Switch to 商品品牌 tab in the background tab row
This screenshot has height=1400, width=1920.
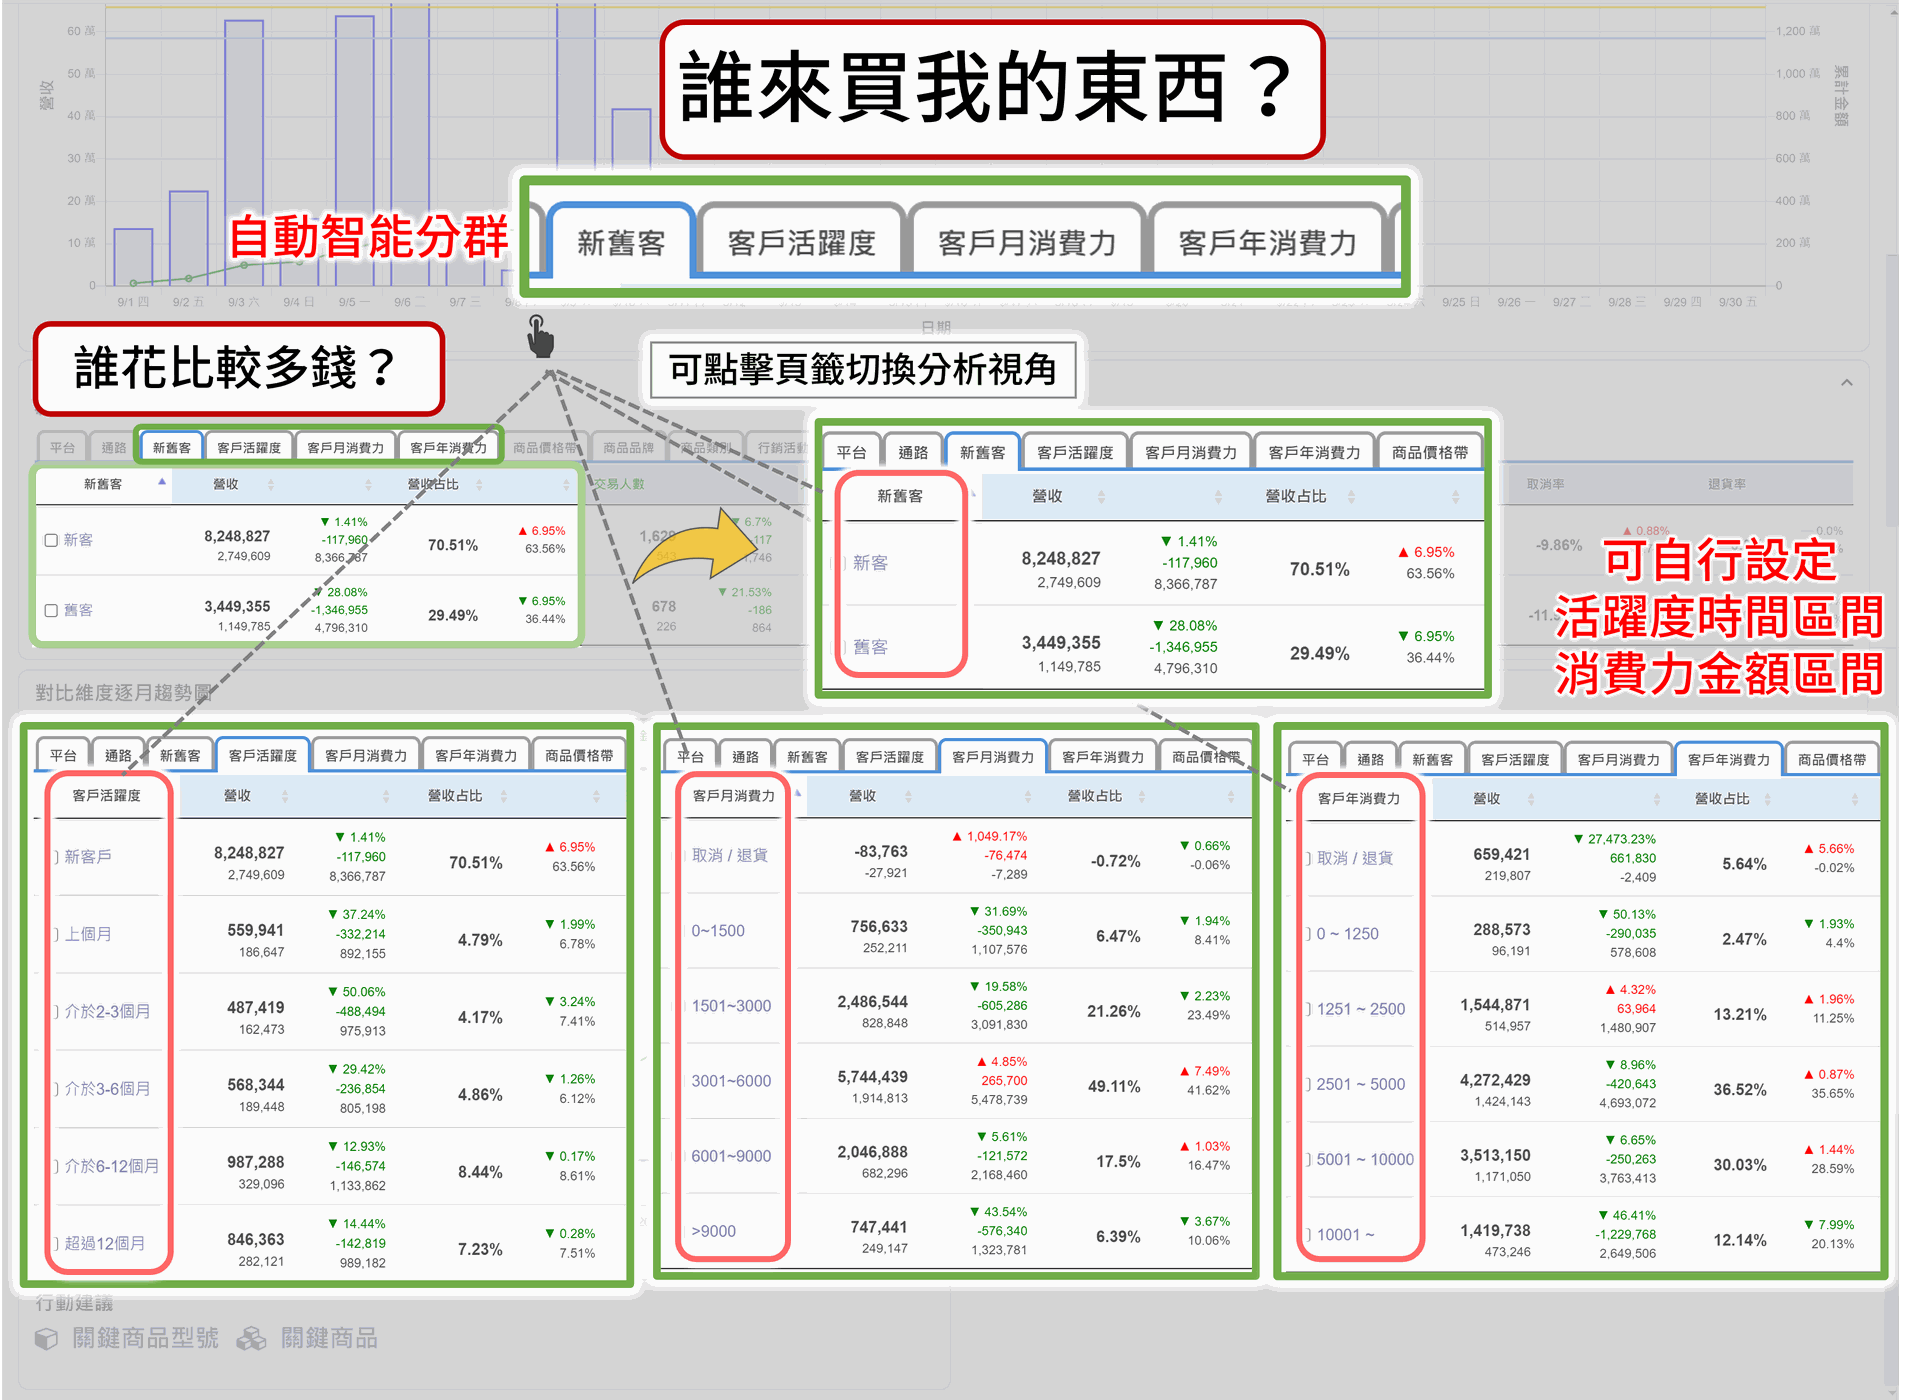(x=628, y=447)
